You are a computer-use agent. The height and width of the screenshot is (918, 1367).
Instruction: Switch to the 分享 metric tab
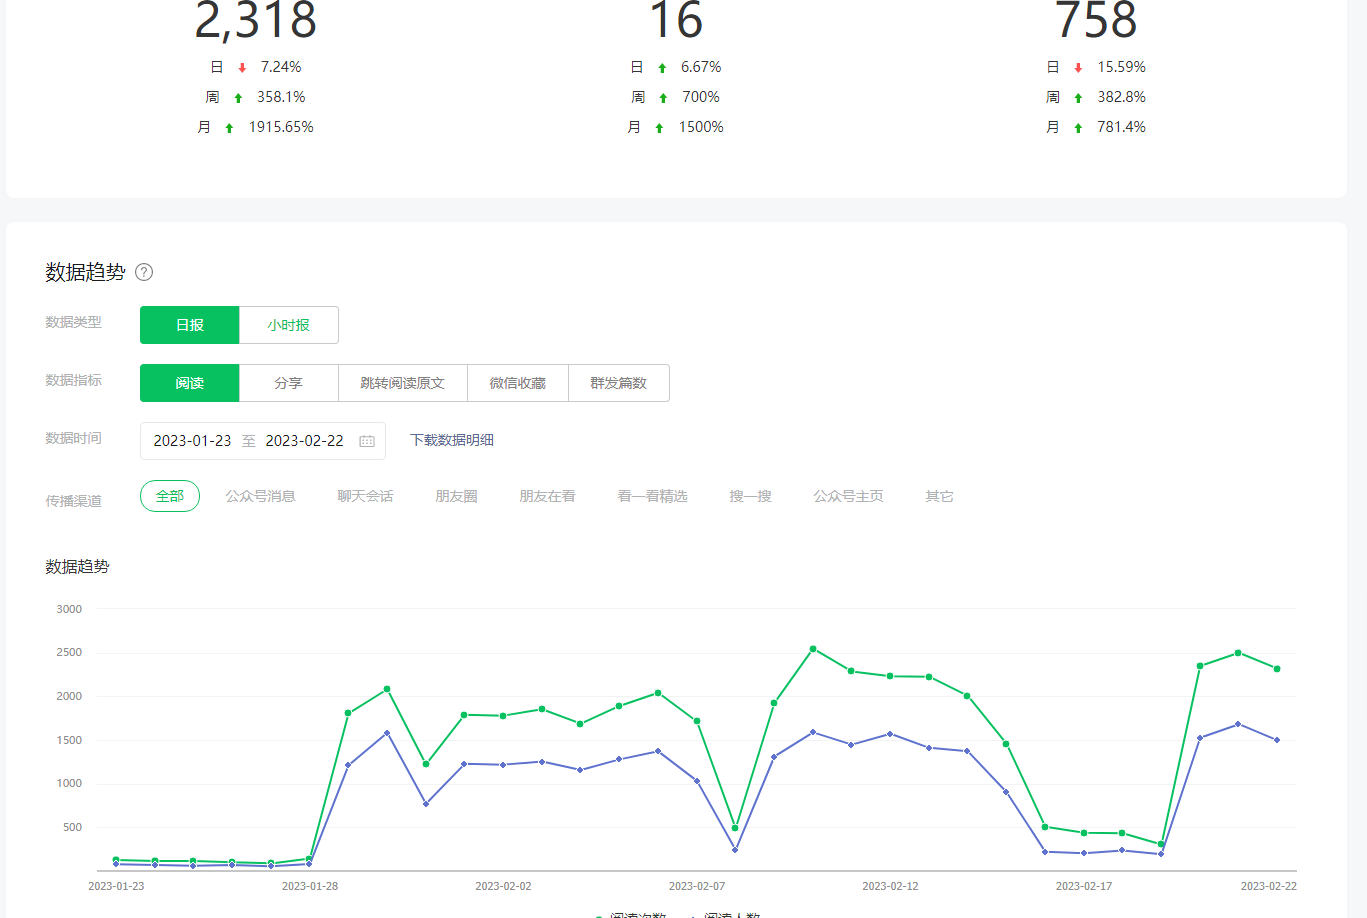289,383
